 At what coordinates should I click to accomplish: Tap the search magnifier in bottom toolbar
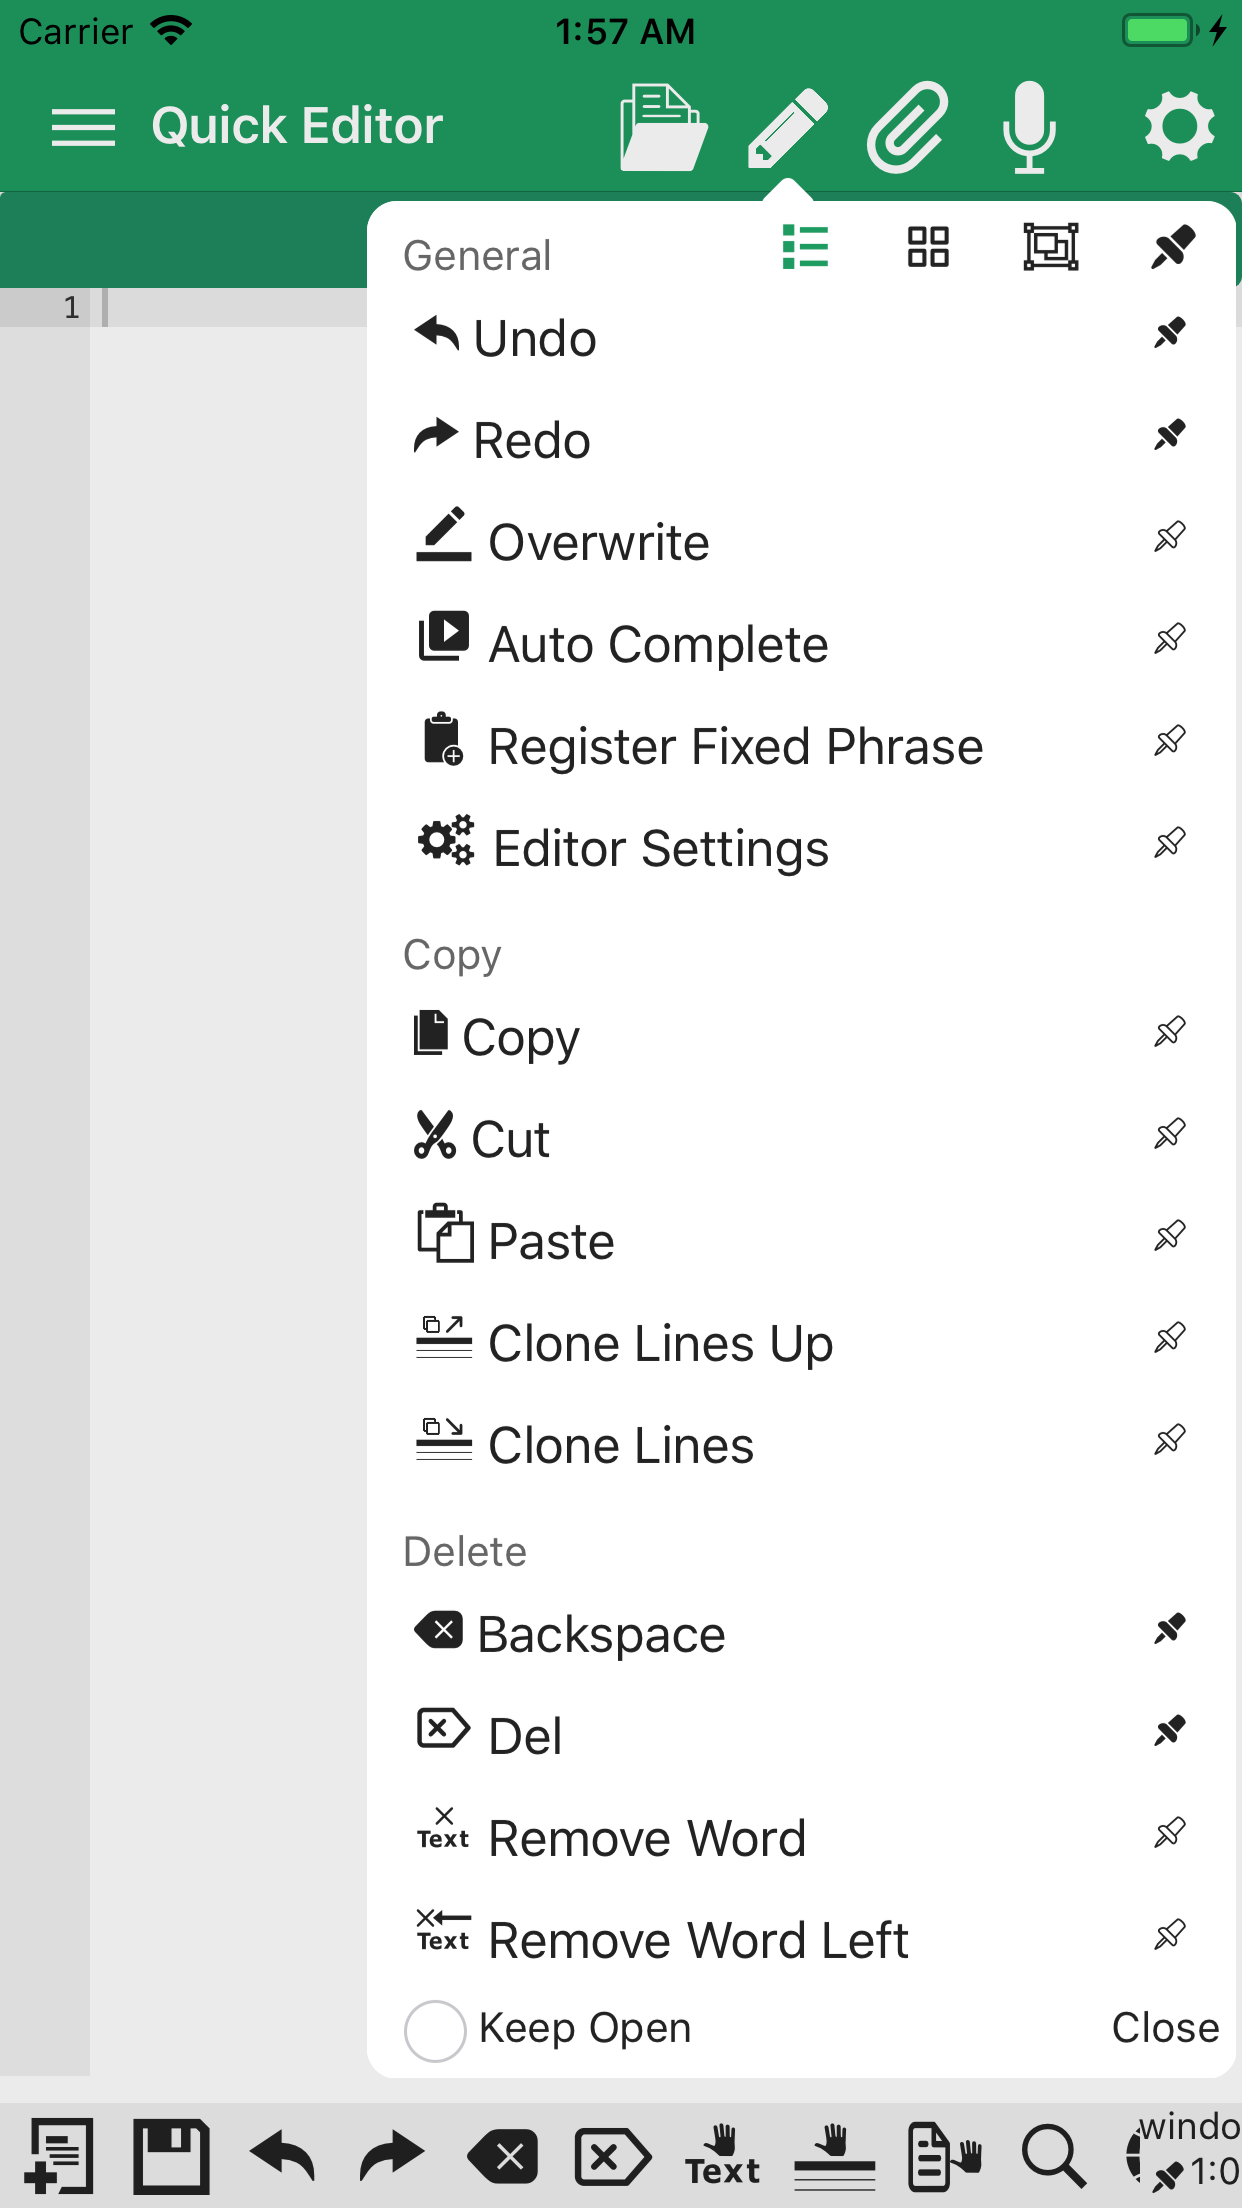pyautogui.click(x=1052, y=2156)
